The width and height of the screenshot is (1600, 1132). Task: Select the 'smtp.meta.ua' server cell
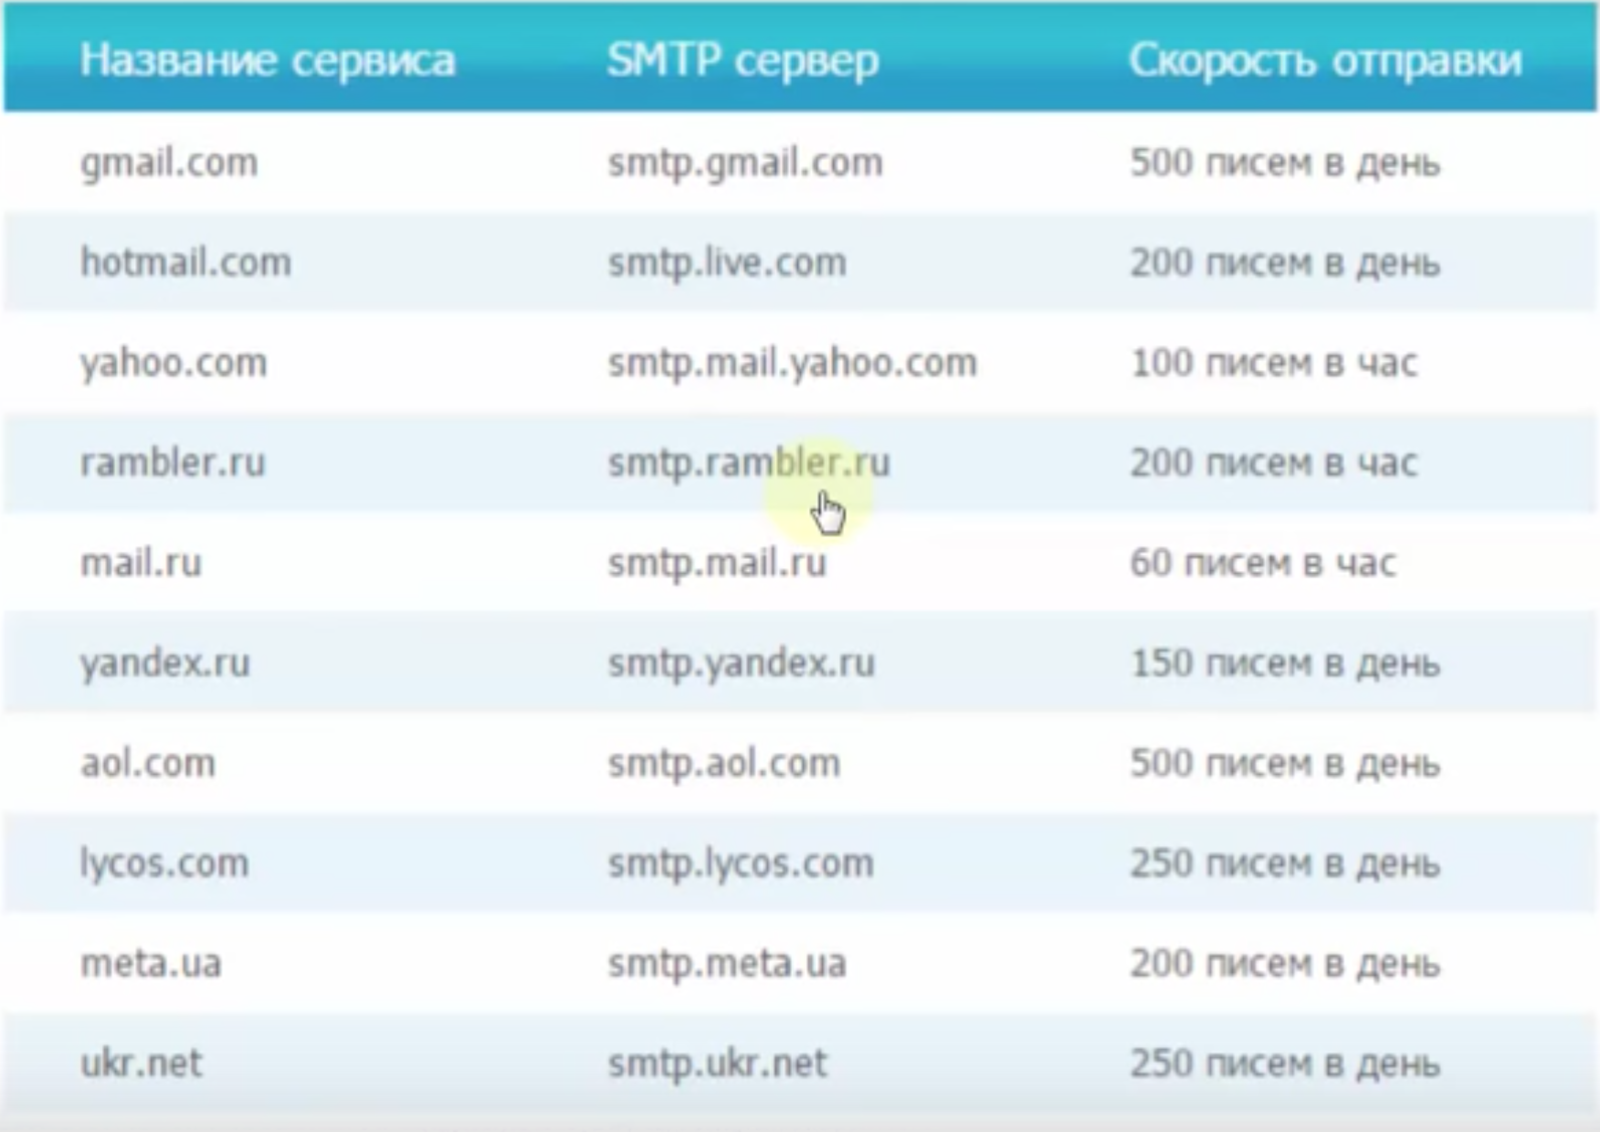727,963
